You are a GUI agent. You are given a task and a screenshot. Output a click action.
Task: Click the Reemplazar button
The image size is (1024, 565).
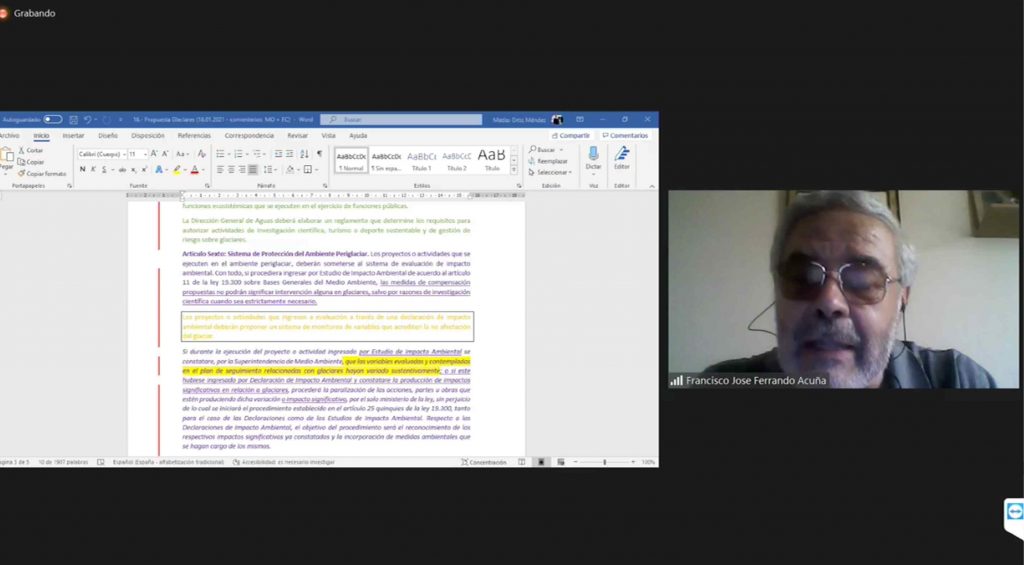click(x=548, y=161)
